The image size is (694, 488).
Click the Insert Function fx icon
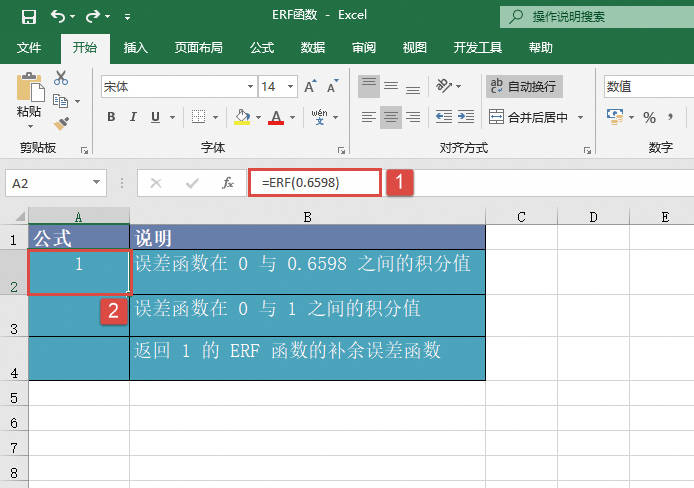[228, 183]
